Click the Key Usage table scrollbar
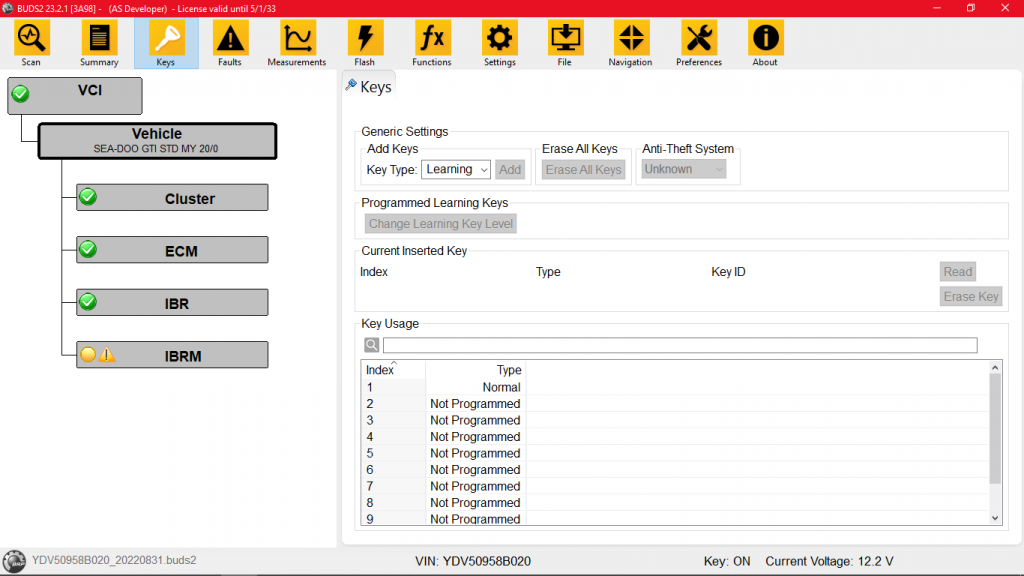Image resolution: width=1024 pixels, height=576 pixels. 994,430
